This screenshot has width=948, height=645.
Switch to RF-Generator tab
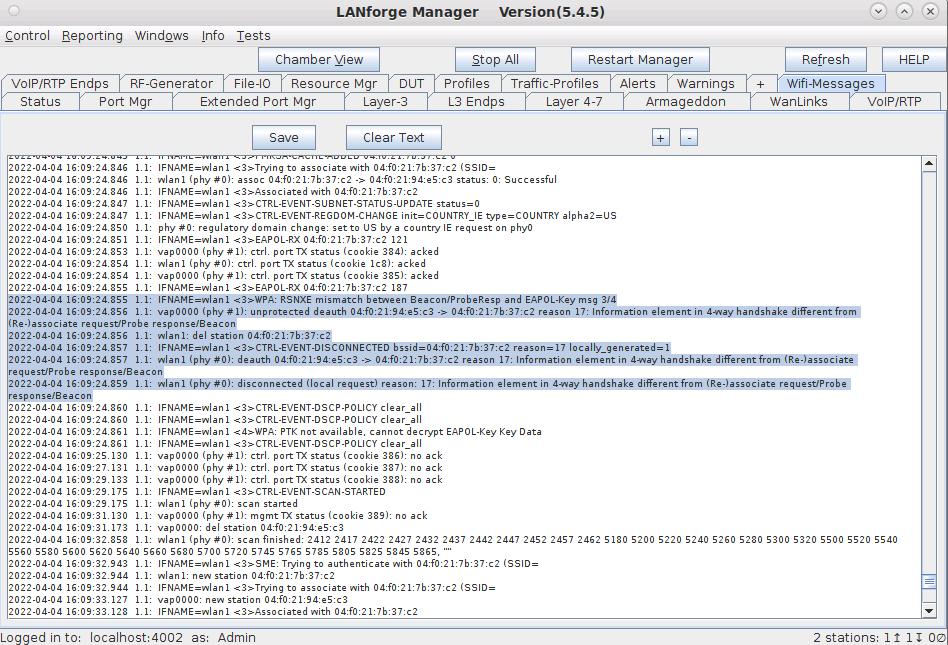point(171,83)
